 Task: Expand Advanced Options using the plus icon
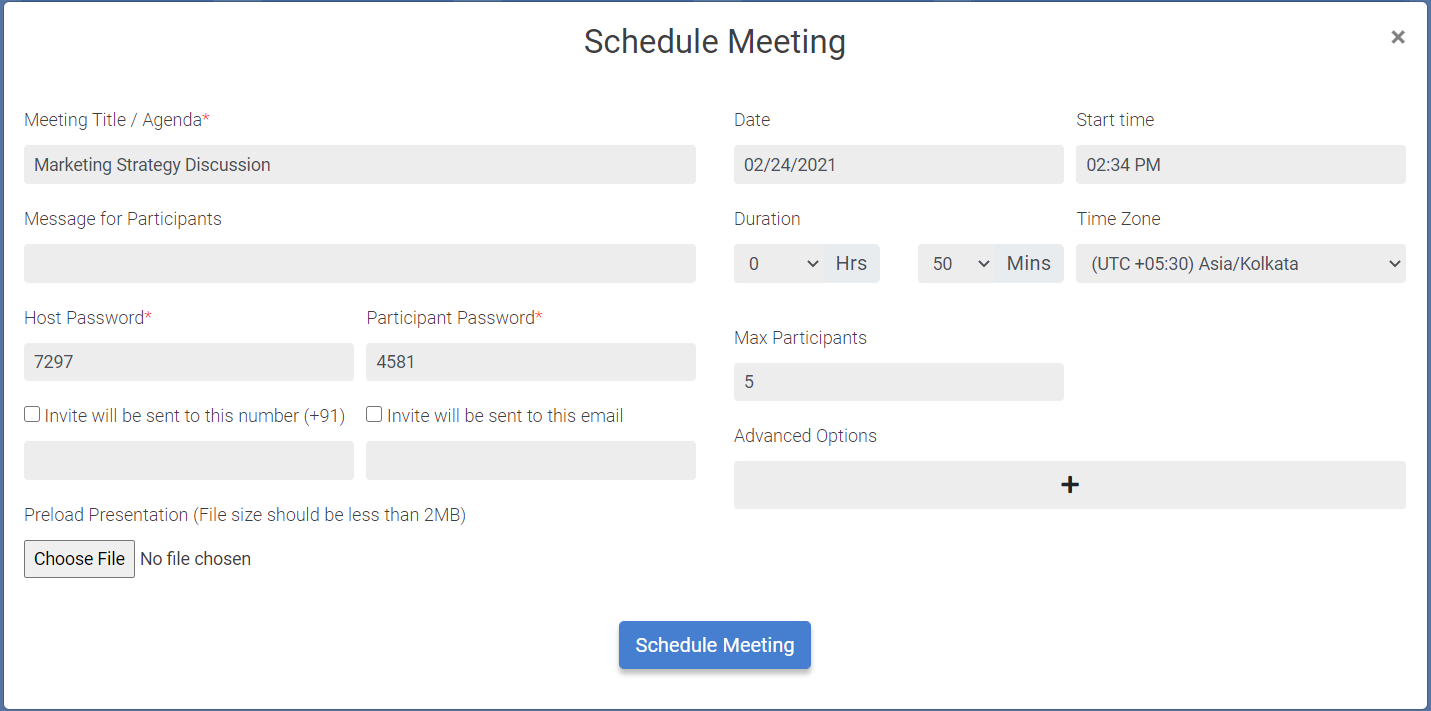(x=1069, y=484)
